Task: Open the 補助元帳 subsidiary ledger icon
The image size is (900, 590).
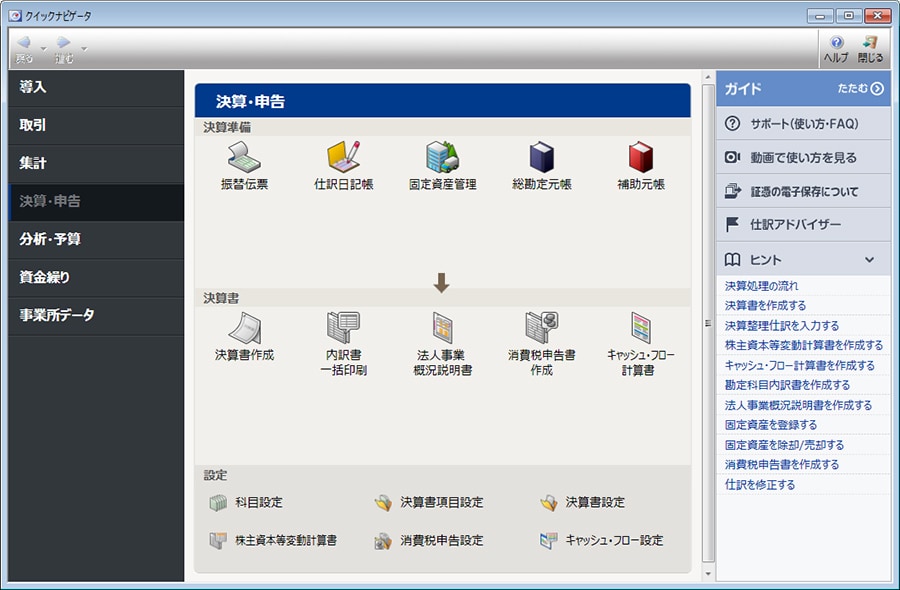Action: (639, 160)
